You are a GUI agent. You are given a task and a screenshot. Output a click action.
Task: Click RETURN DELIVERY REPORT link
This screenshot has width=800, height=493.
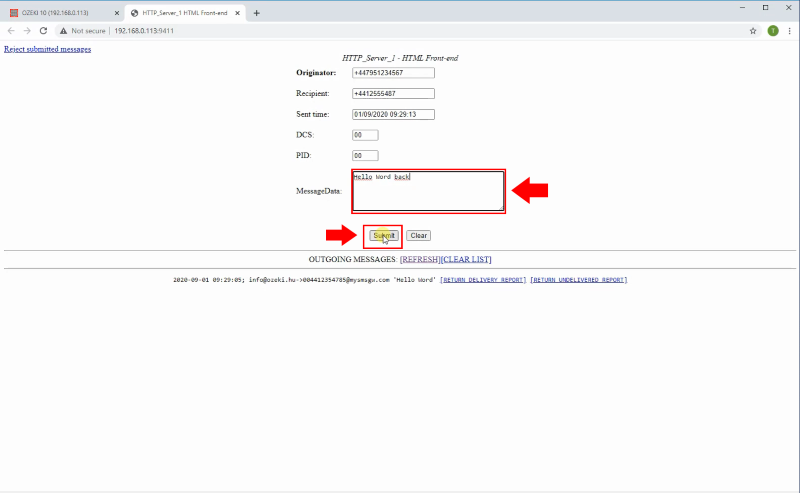pos(483,280)
